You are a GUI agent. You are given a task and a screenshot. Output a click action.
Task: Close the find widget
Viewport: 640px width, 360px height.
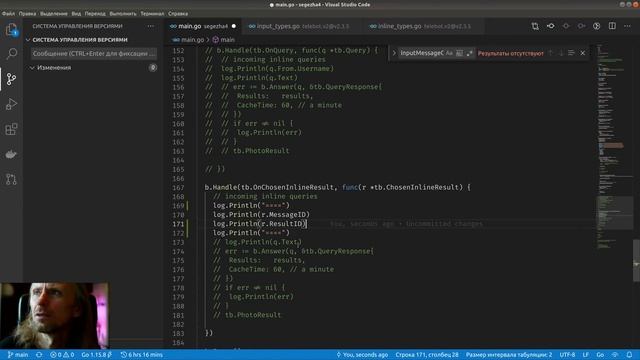(582, 53)
